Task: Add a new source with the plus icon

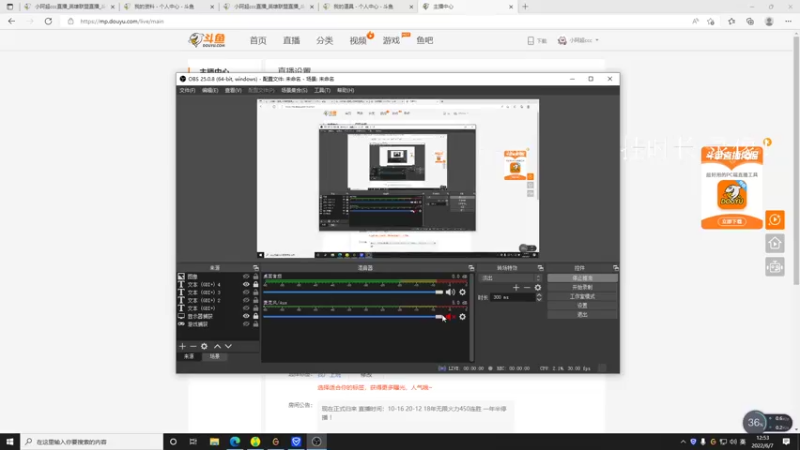Action: [x=182, y=346]
